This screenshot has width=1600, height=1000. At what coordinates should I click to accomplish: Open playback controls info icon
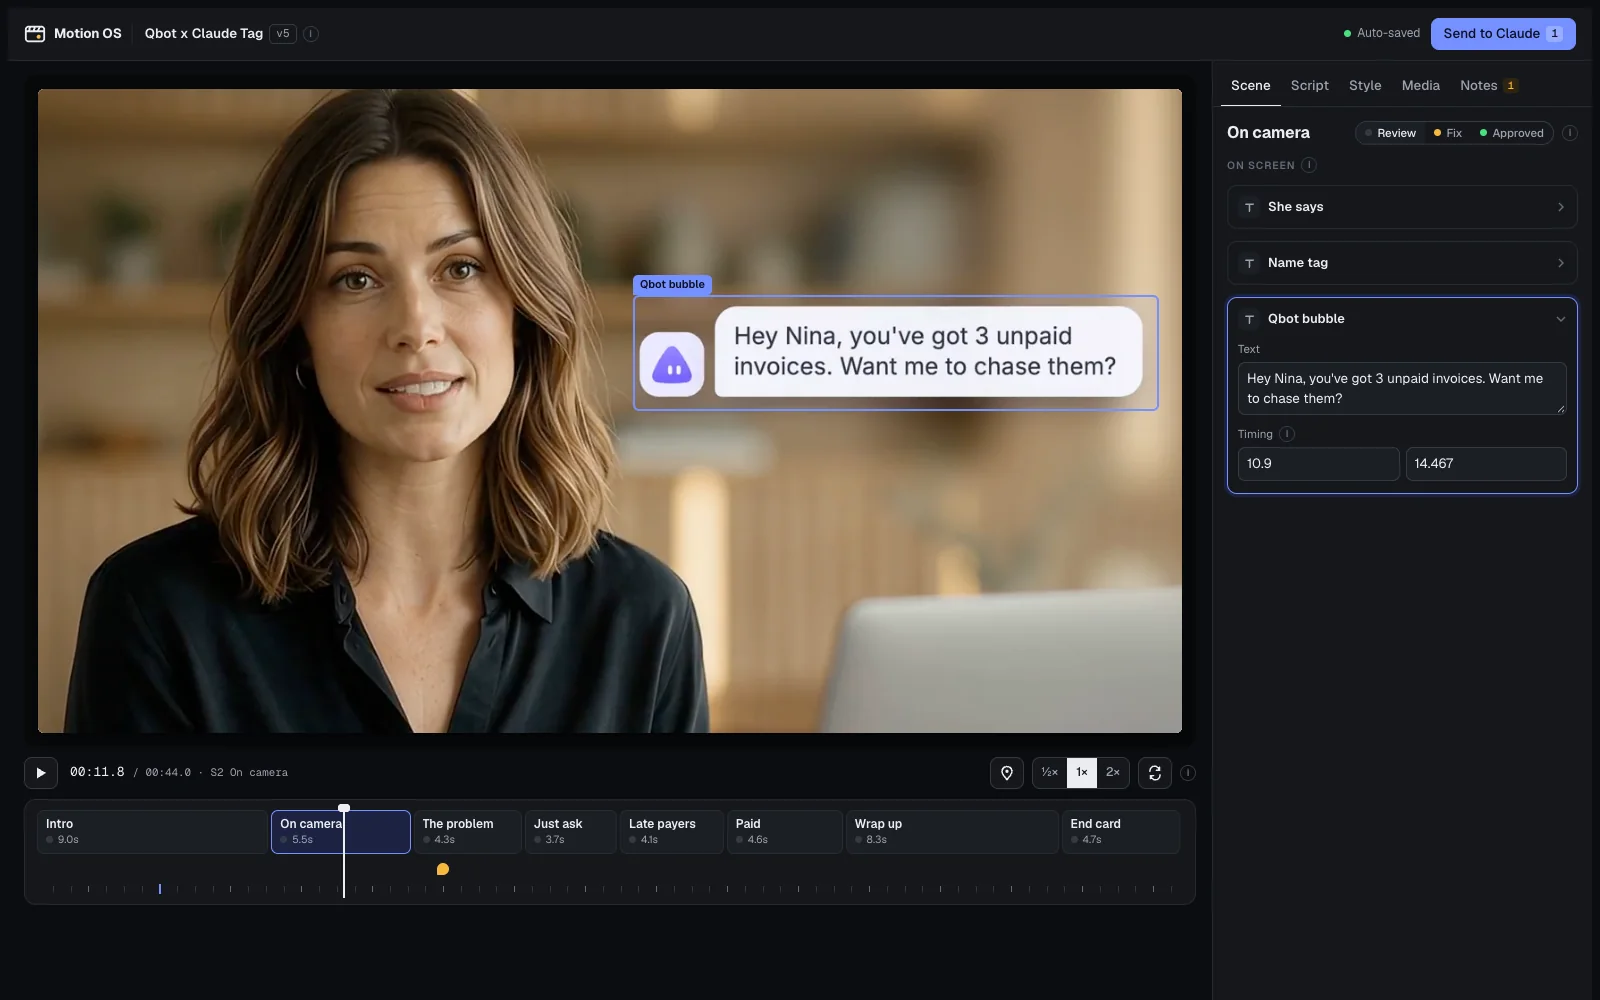pyautogui.click(x=1188, y=772)
